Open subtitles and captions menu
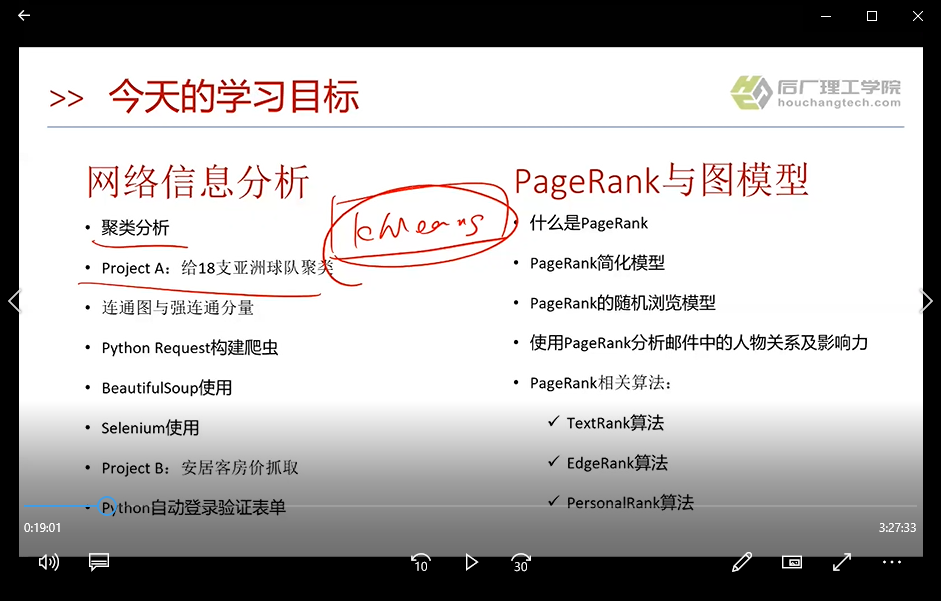This screenshot has height=601, width=941. 99,562
